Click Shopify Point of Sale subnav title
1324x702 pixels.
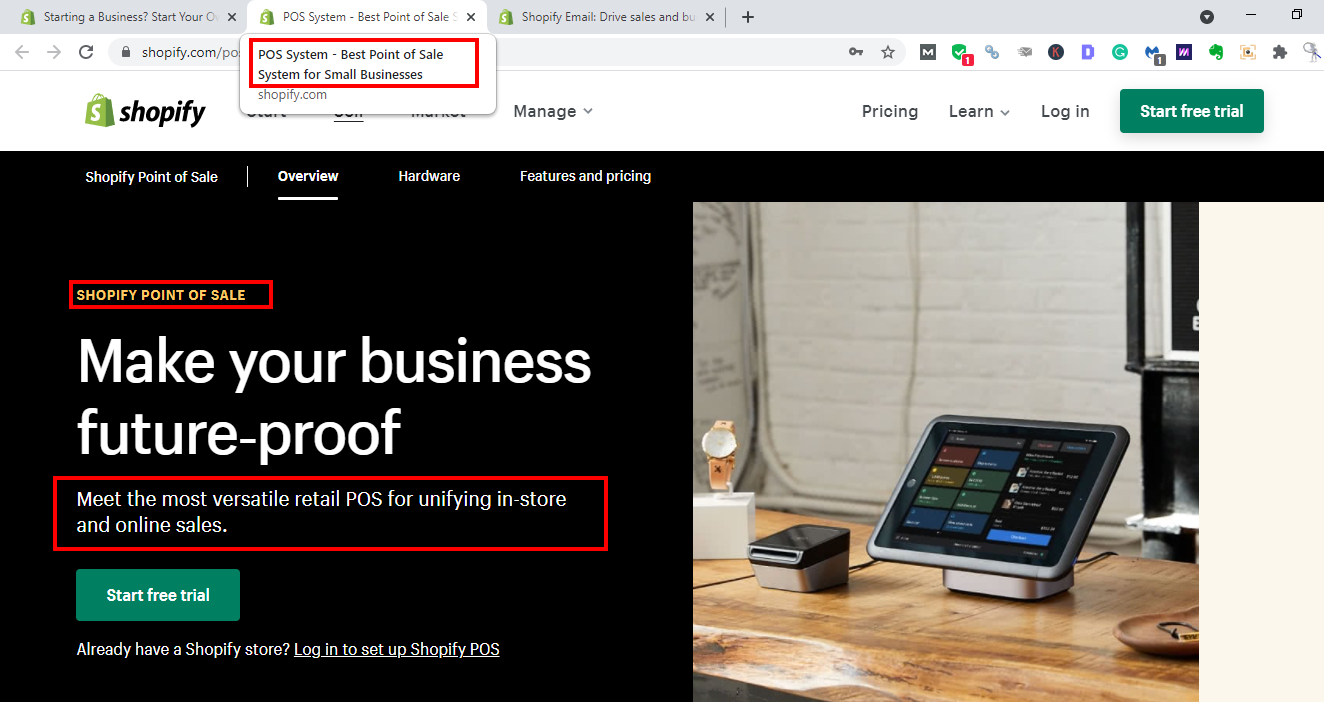pyautogui.click(x=151, y=177)
